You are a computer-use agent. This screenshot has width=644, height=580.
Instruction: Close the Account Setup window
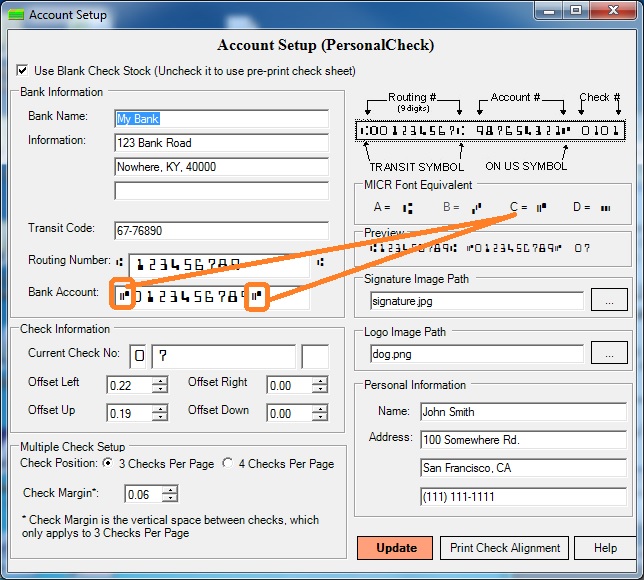(613, 11)
